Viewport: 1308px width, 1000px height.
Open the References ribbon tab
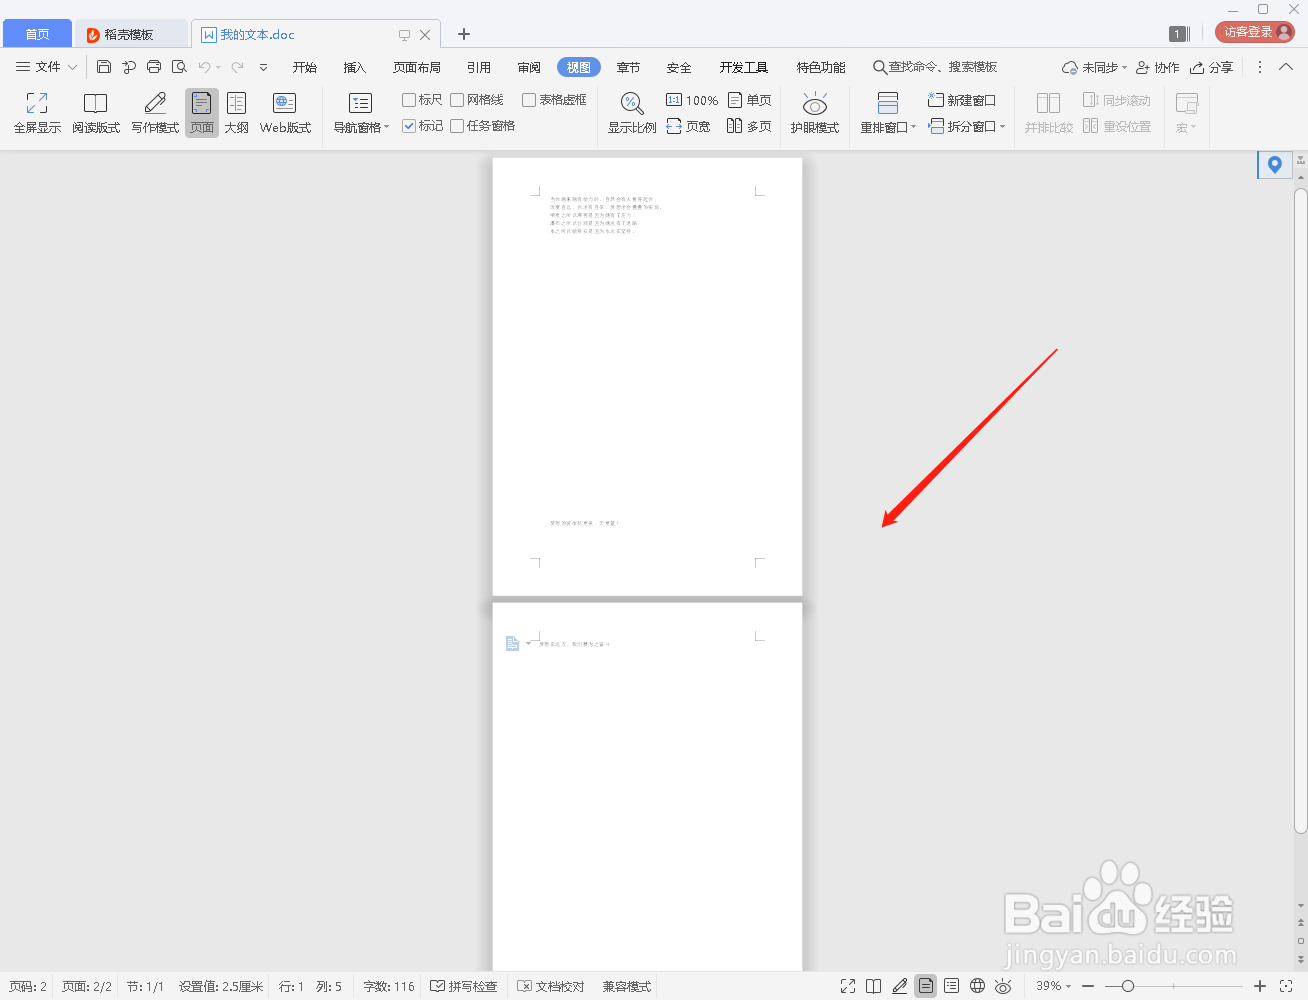point(479,67)
